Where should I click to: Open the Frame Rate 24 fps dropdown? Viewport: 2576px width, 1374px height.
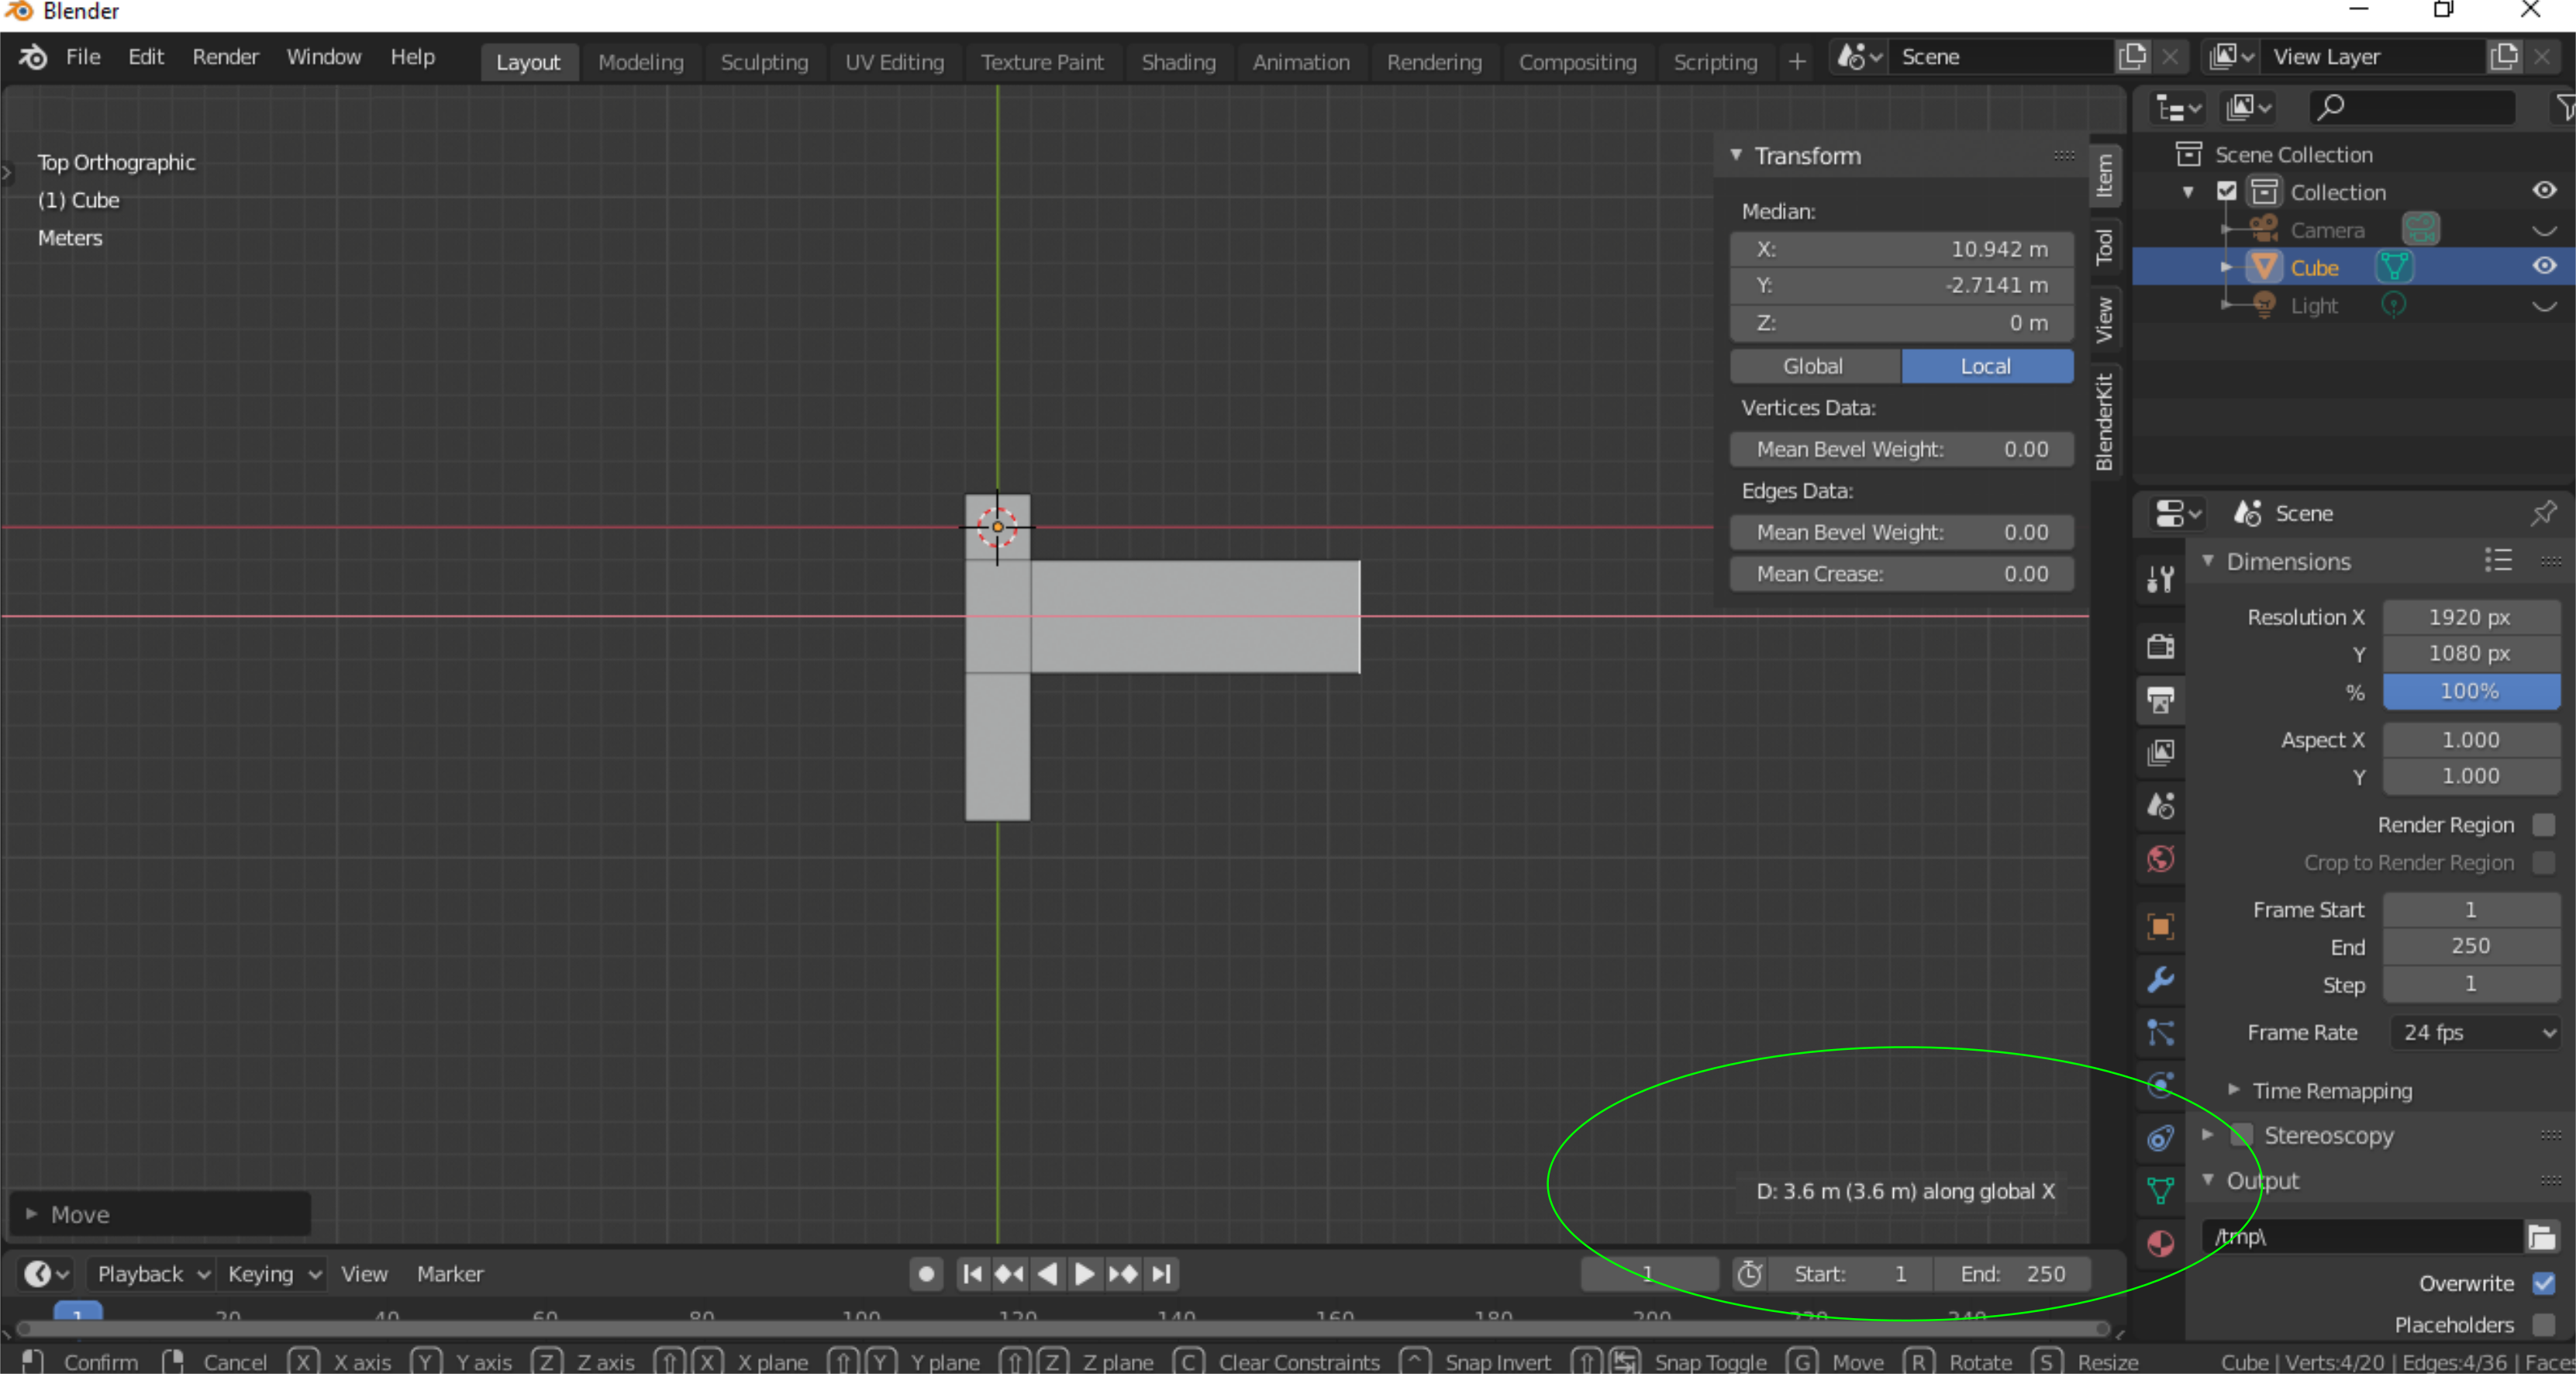pyautogui.click(x=2475, y=1032)
